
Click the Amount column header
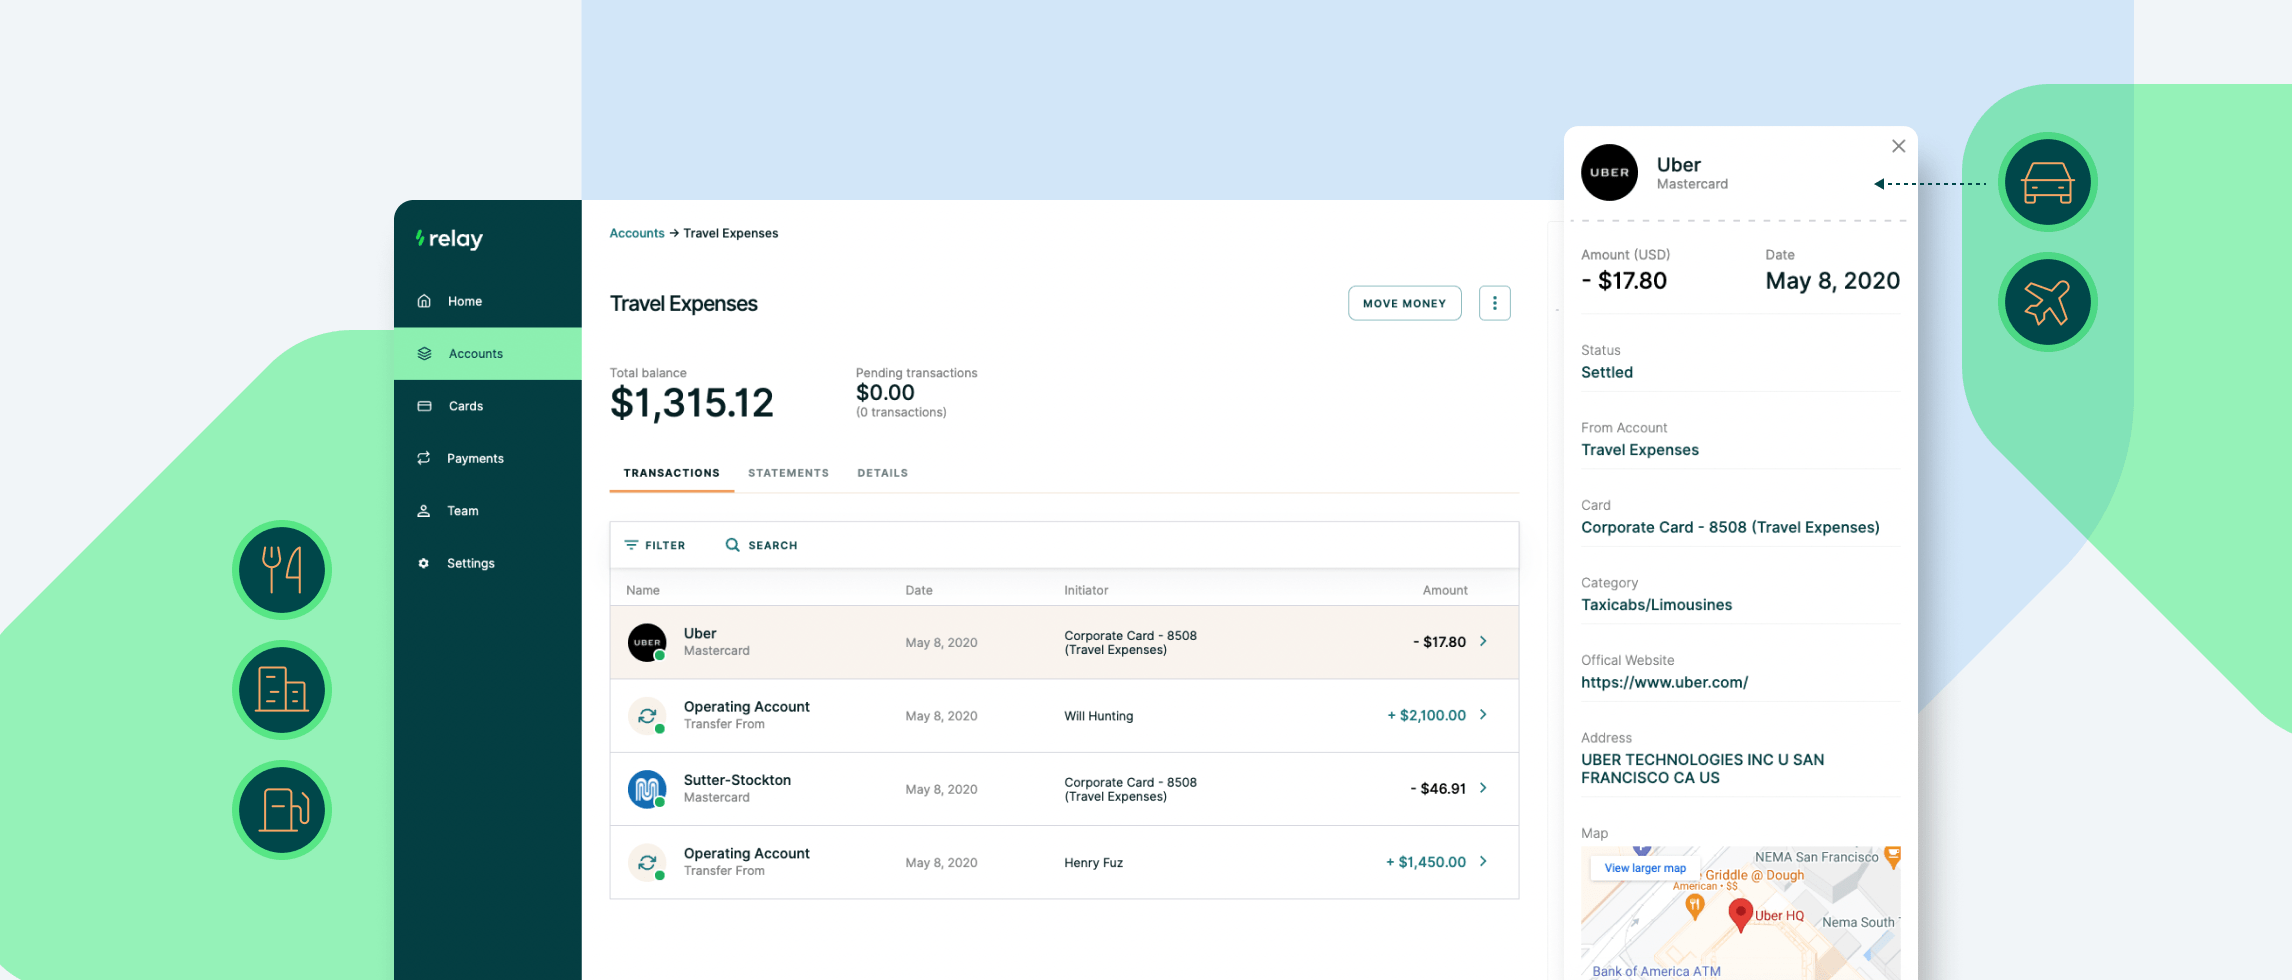coord(1445,590)
